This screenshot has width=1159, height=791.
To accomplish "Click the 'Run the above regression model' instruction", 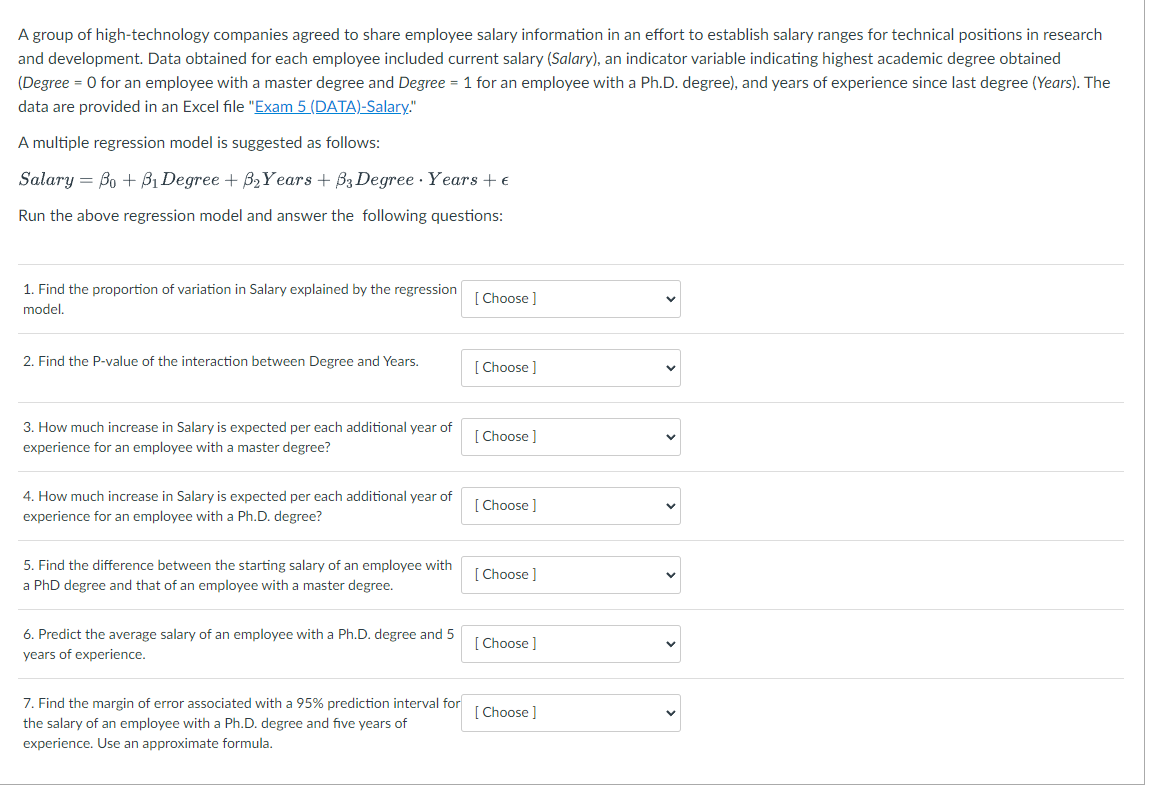I will (260, 216).
